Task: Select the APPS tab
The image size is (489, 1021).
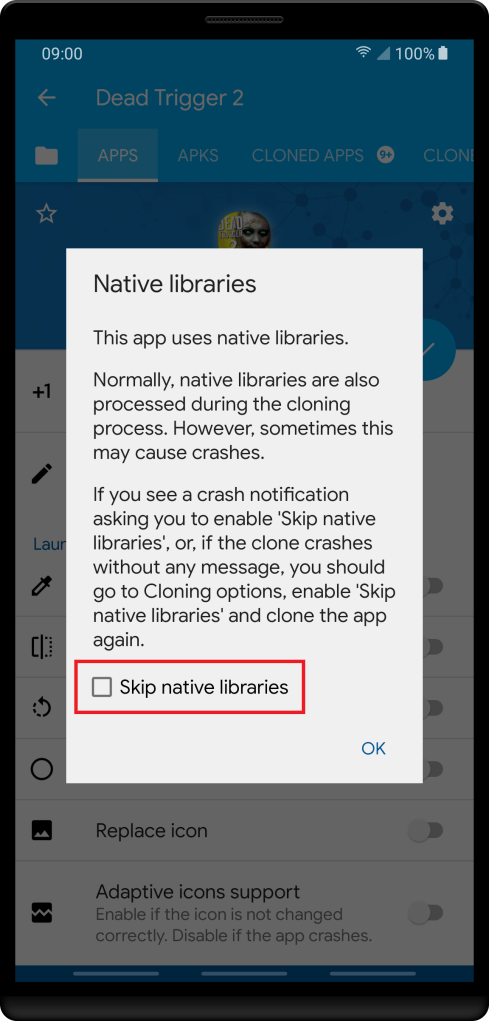Action: pyautogui.click(x=118, y=156)
